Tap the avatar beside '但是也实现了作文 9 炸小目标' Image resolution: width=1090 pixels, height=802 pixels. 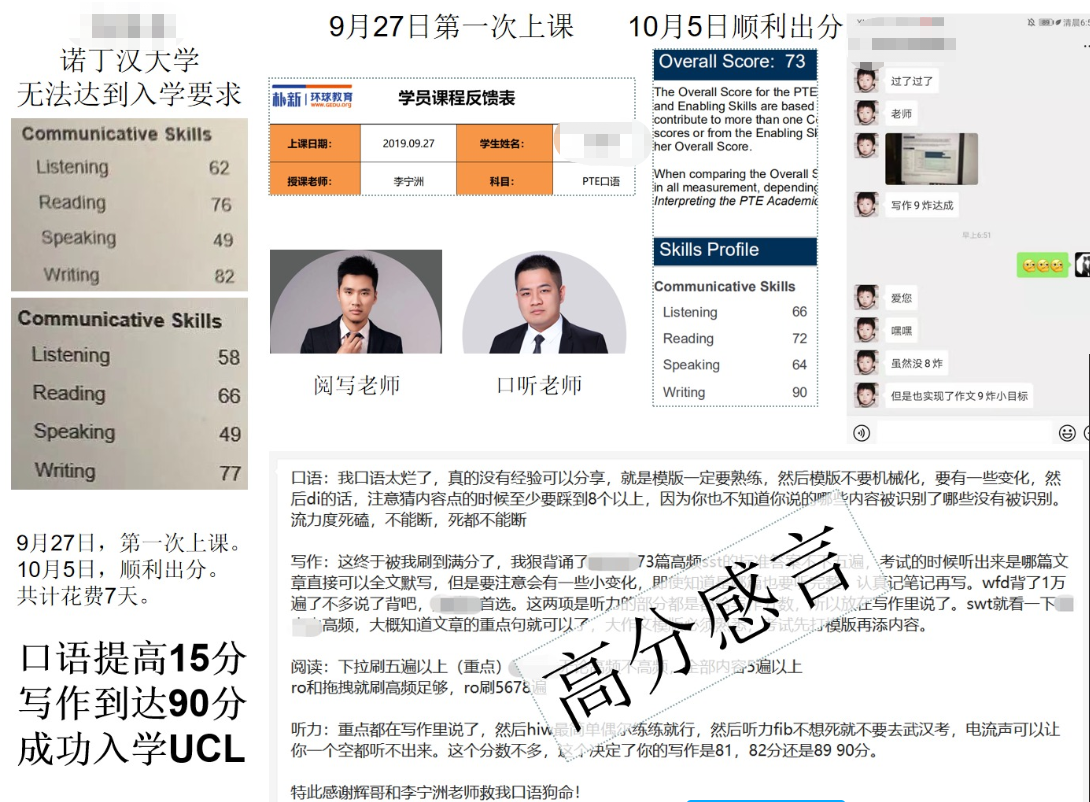tap(865, 395)
